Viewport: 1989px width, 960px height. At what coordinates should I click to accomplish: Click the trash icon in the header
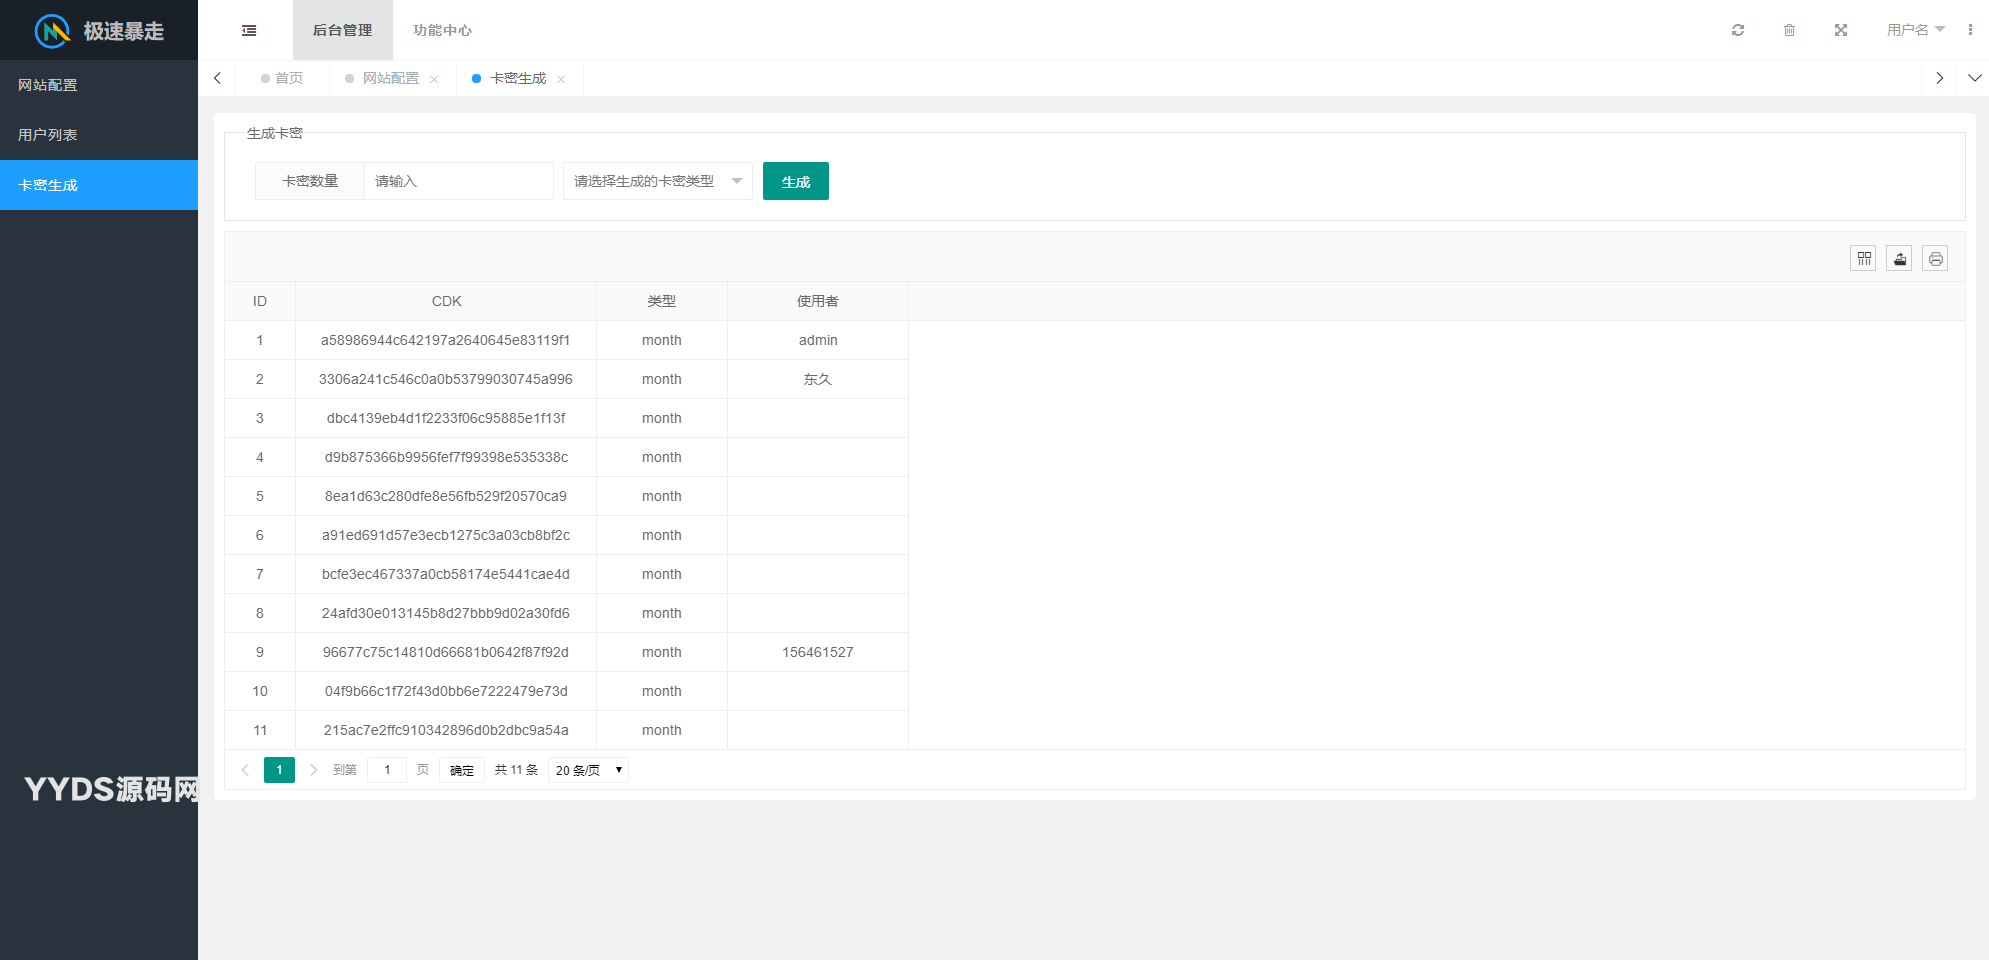click(x=1789, y=30)
